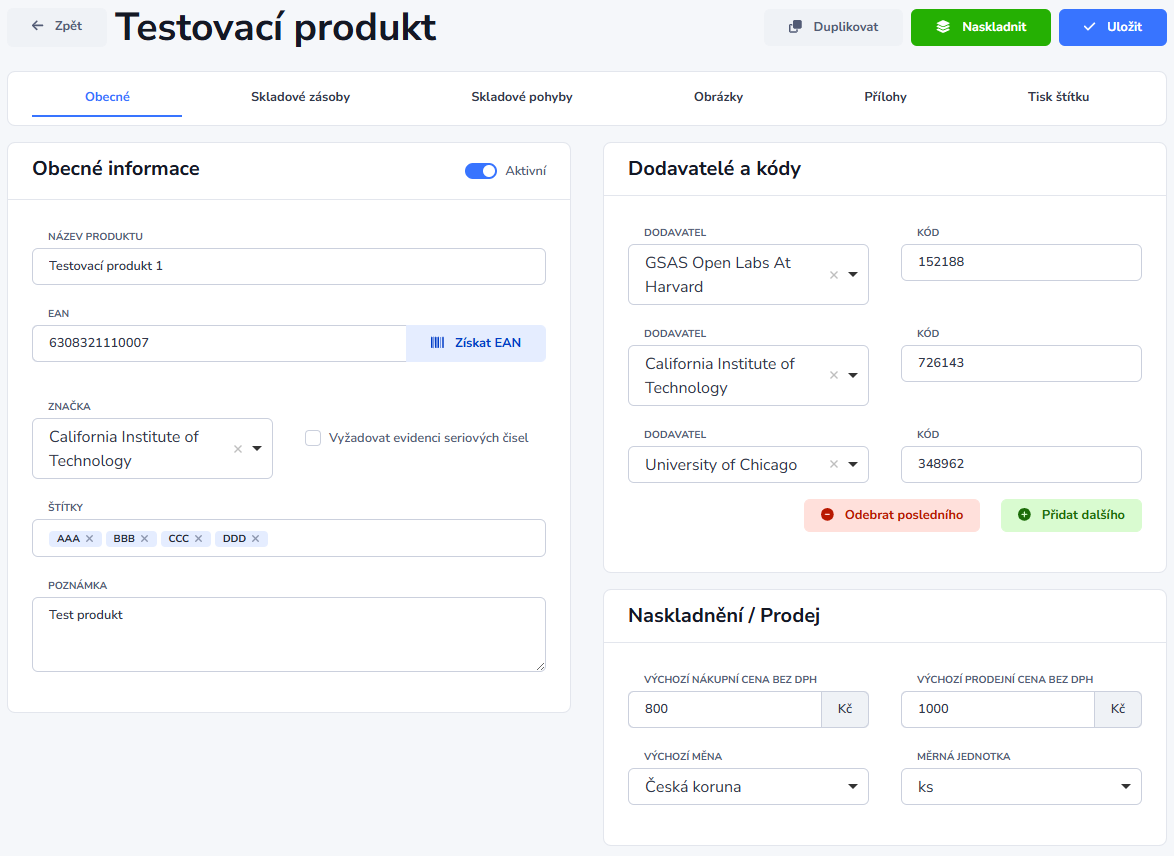Click the checkmark icon on the Uložit button
The image size is (1174, 856).
[x=1087, y=27]
